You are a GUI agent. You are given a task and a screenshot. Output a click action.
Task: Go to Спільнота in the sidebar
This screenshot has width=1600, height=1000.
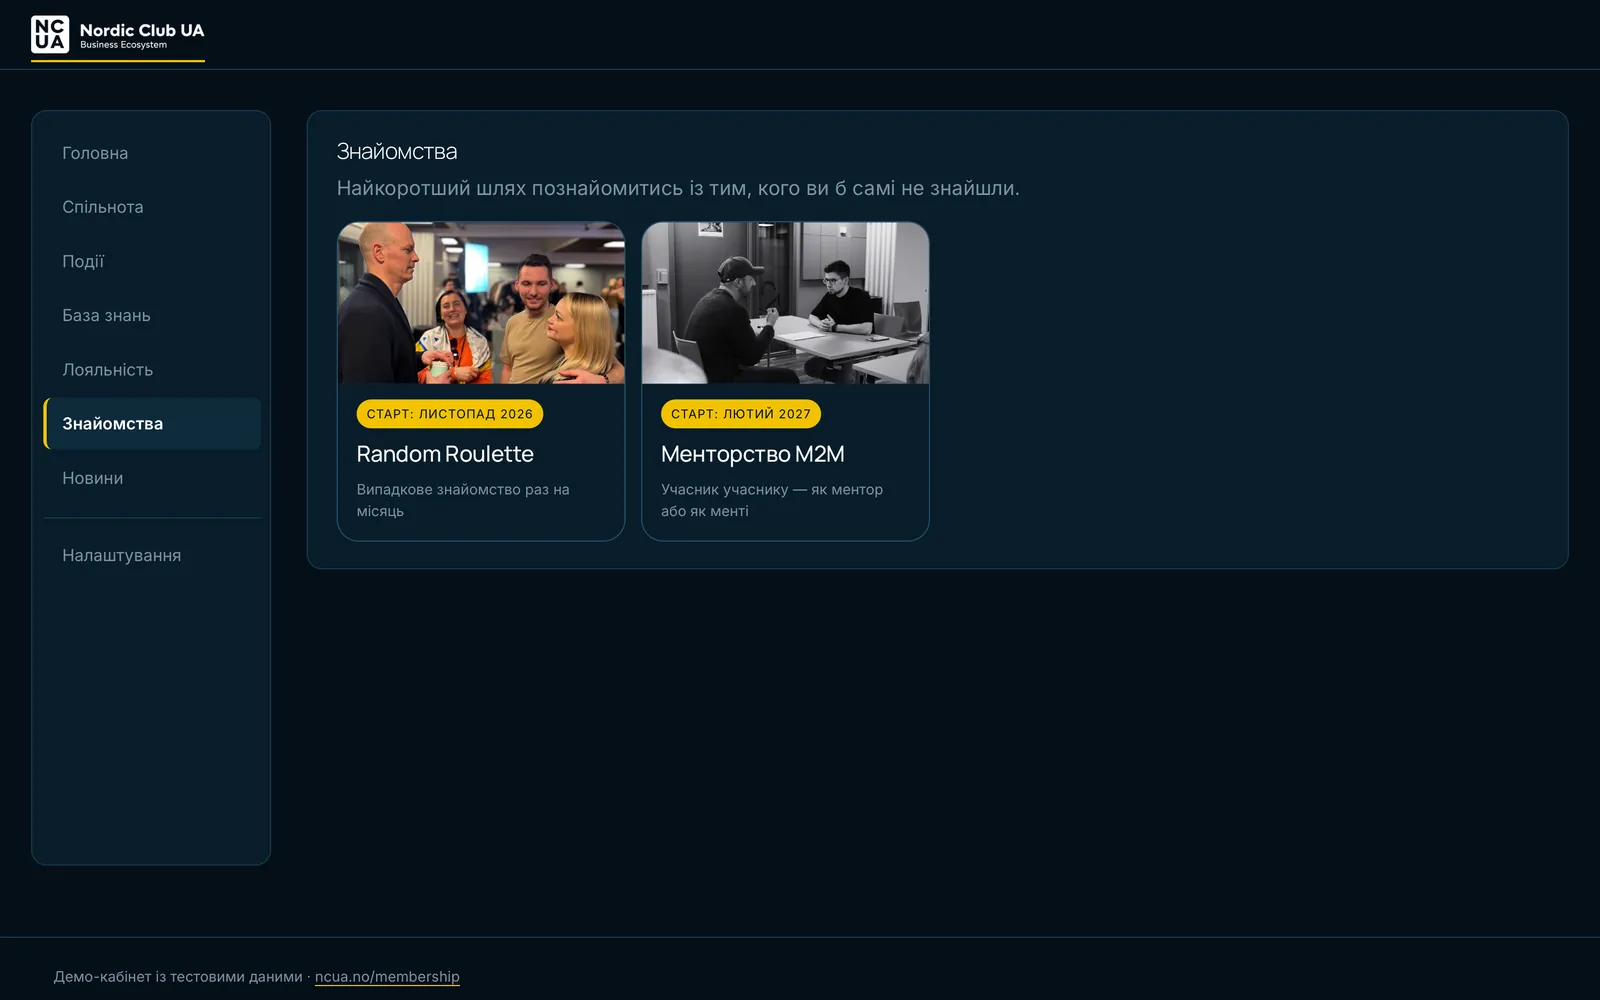[x=152, y=207]
